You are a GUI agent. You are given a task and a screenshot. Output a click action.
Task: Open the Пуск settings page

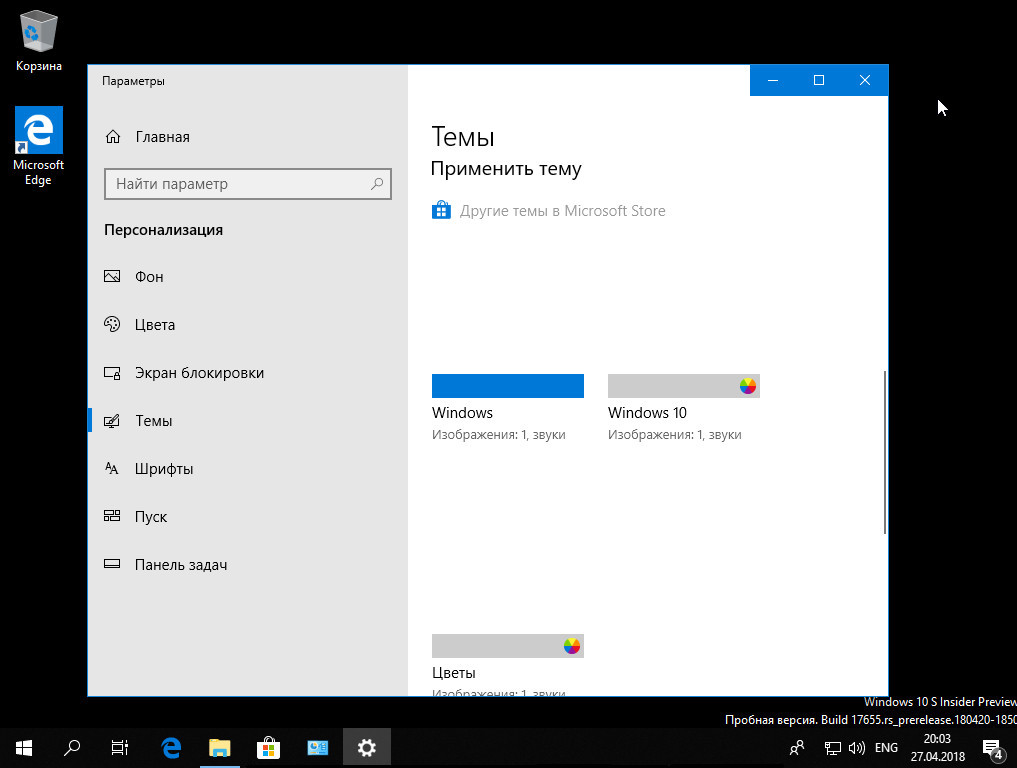pyautogui.click(x=247, y=516)
